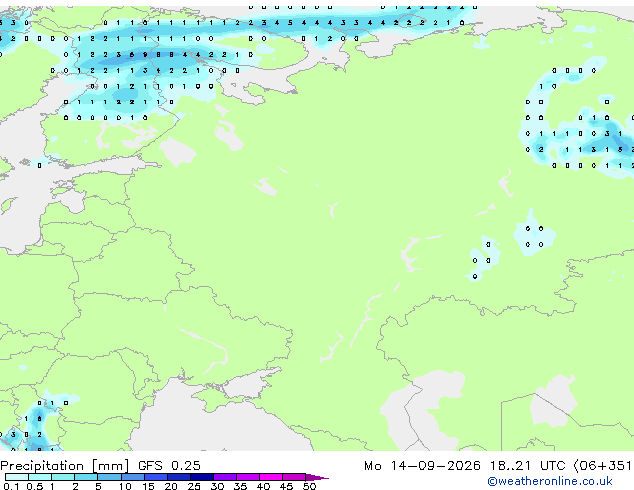Select the 25 mm navy legend swatch

201,477
